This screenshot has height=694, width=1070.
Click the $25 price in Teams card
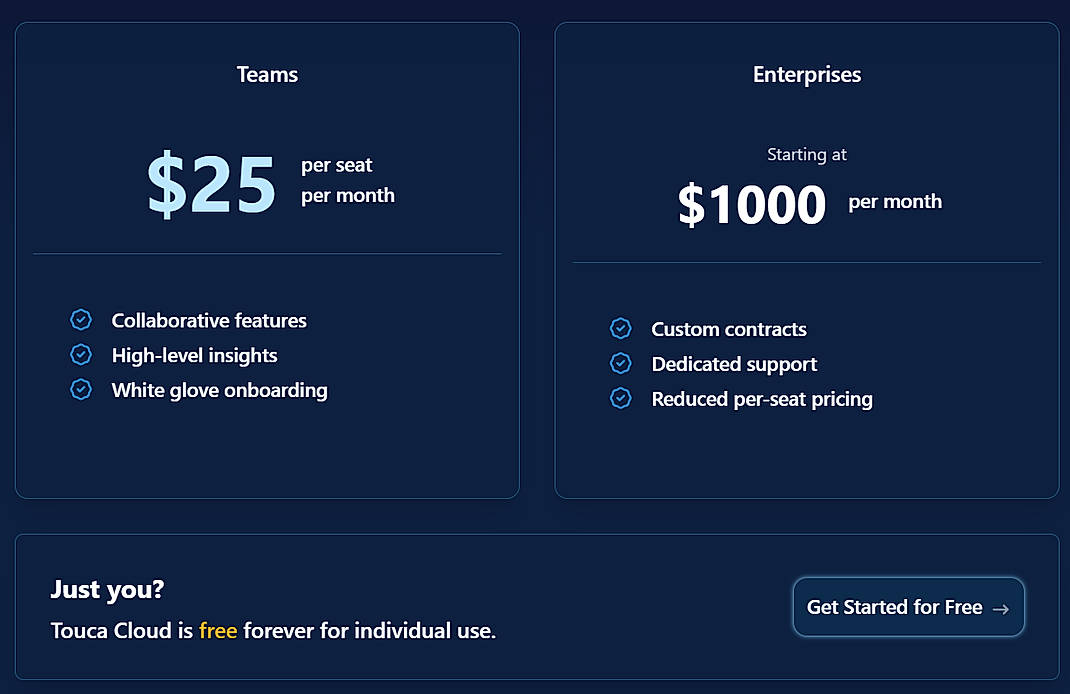[x=212, y=184]
